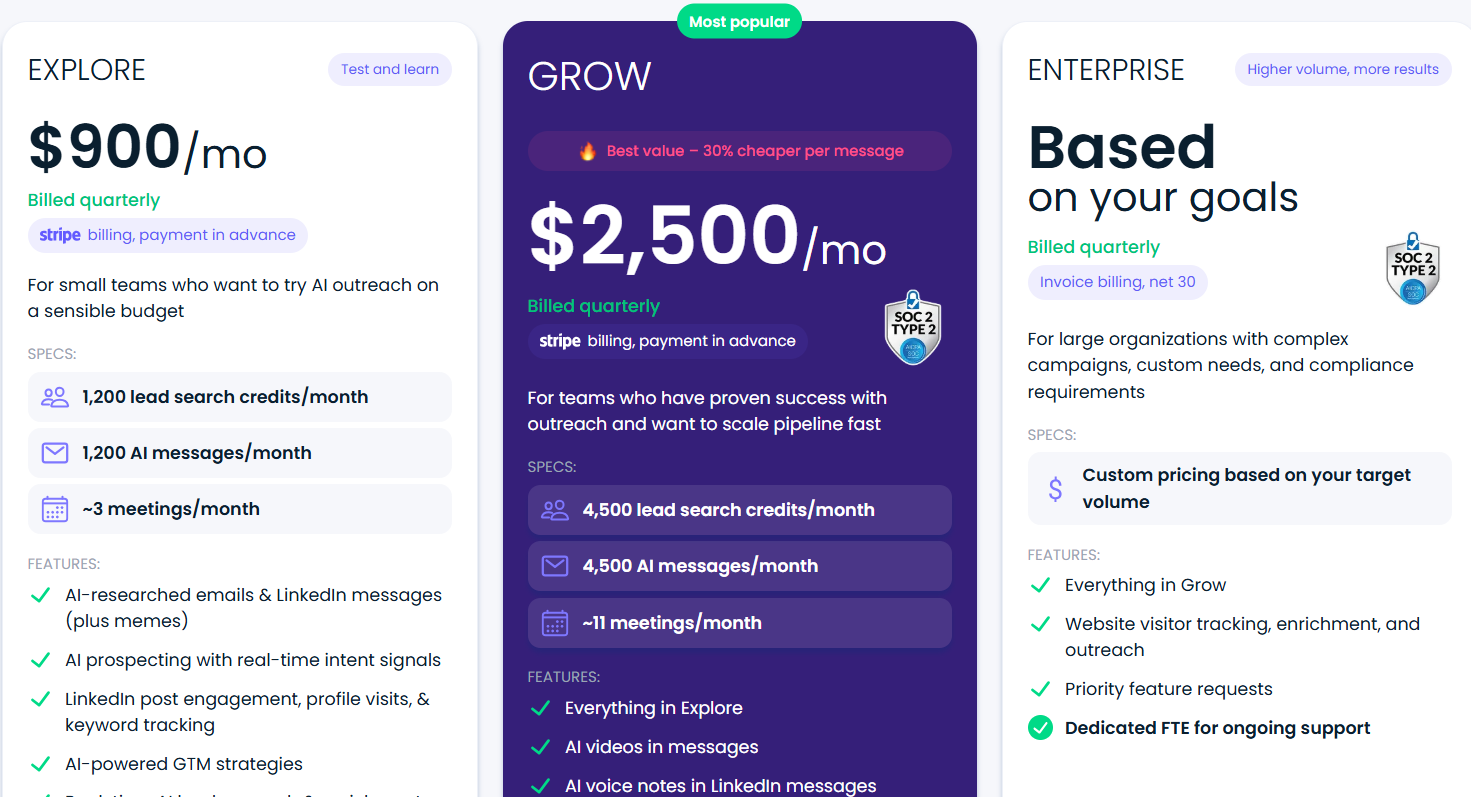
Task: Click the Stripe logo in Explore billing badge
Action: 59,235
